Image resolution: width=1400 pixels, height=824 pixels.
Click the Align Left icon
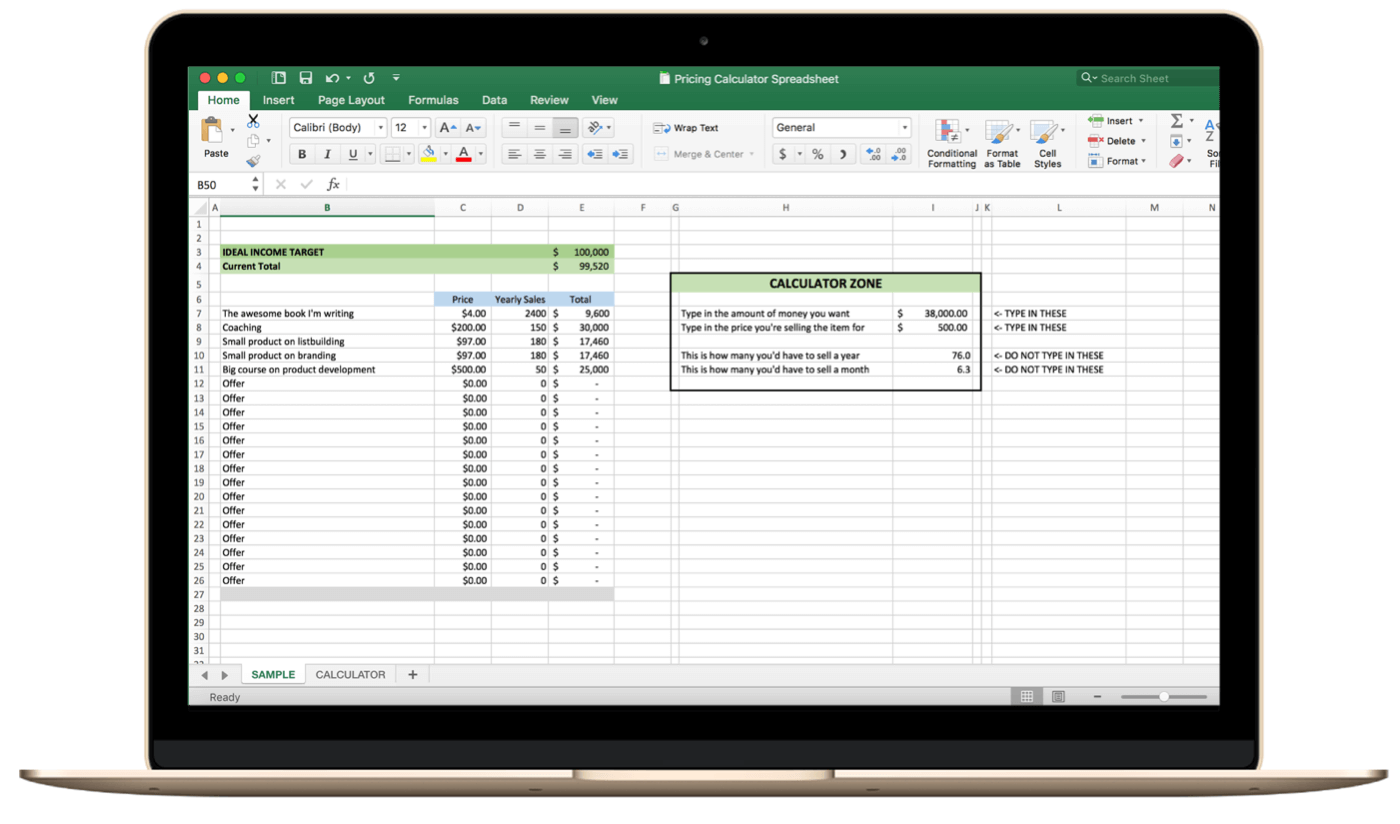tap(514, 154)
